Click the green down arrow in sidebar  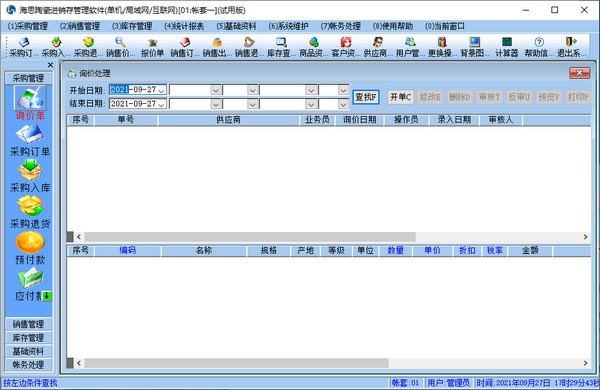pos(47,296)
